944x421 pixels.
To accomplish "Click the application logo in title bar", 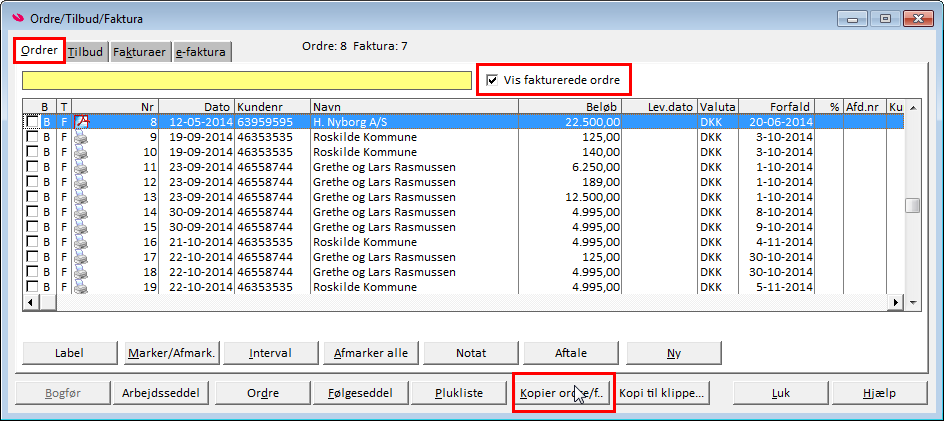I will click(19, 18).
